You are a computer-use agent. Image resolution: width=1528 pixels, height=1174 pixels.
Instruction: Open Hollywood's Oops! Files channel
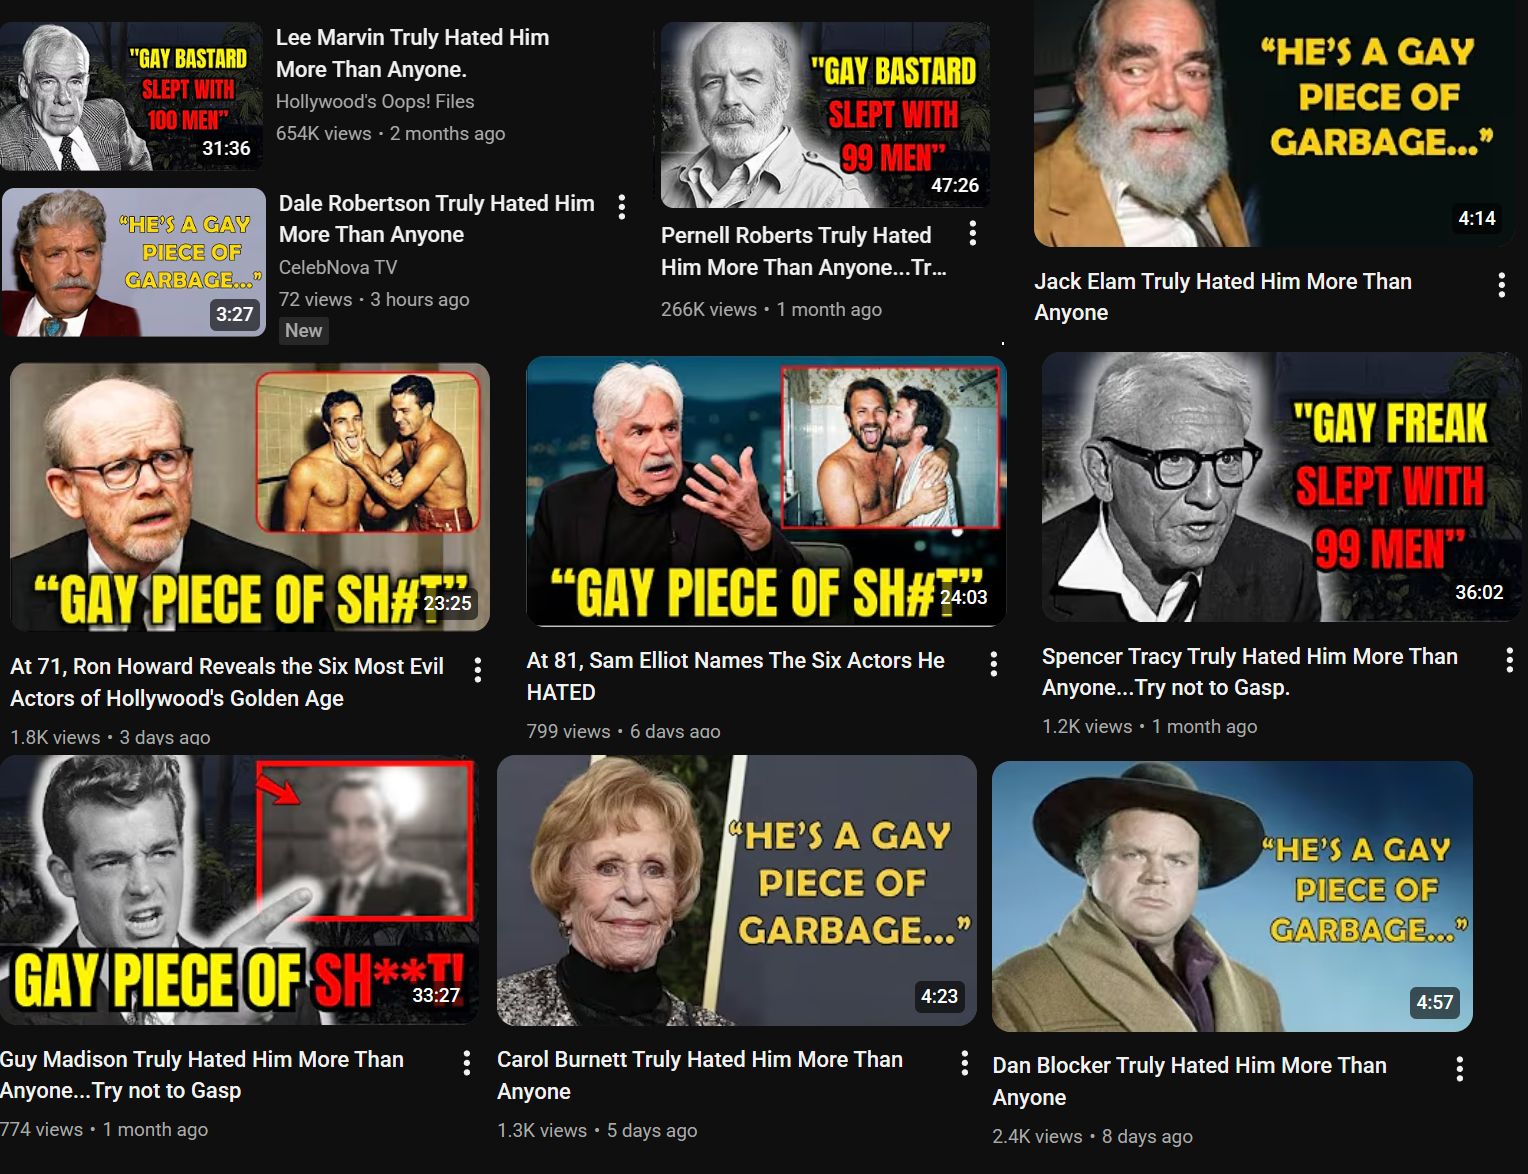pos(375,101)
